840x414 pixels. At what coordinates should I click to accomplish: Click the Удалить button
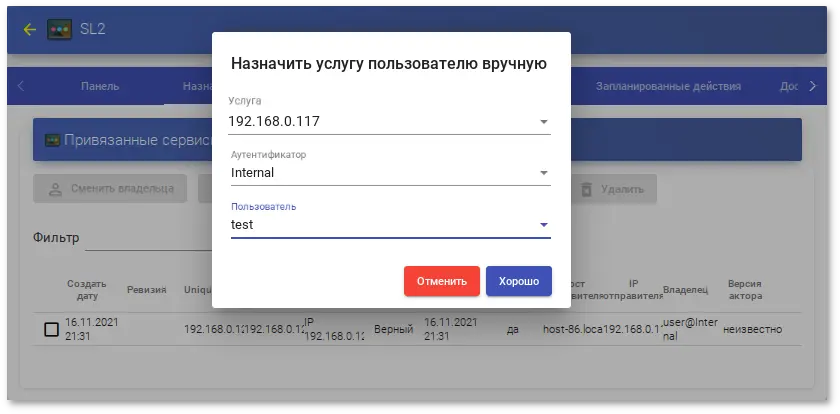(x=614, y=189)
